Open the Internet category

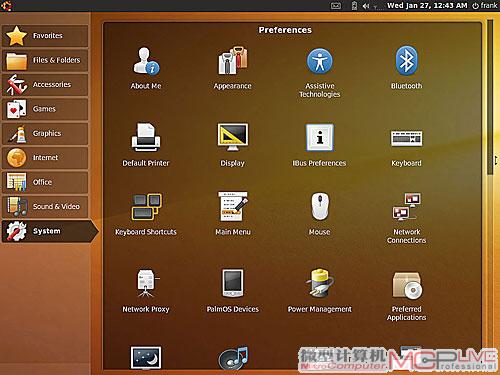click(x=45, y=158)
